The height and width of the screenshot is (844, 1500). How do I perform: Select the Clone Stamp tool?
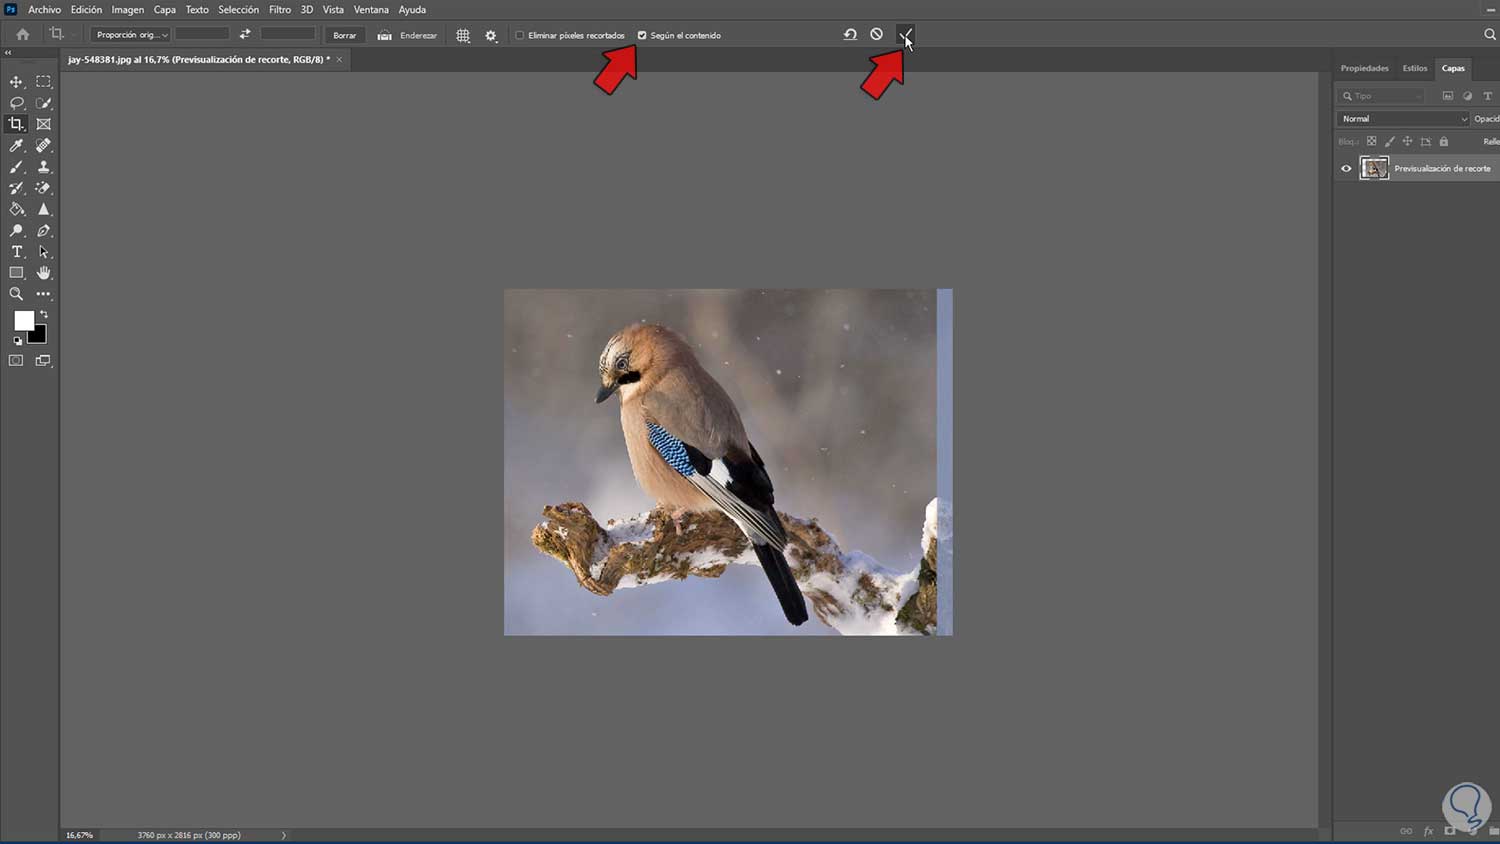43,167
